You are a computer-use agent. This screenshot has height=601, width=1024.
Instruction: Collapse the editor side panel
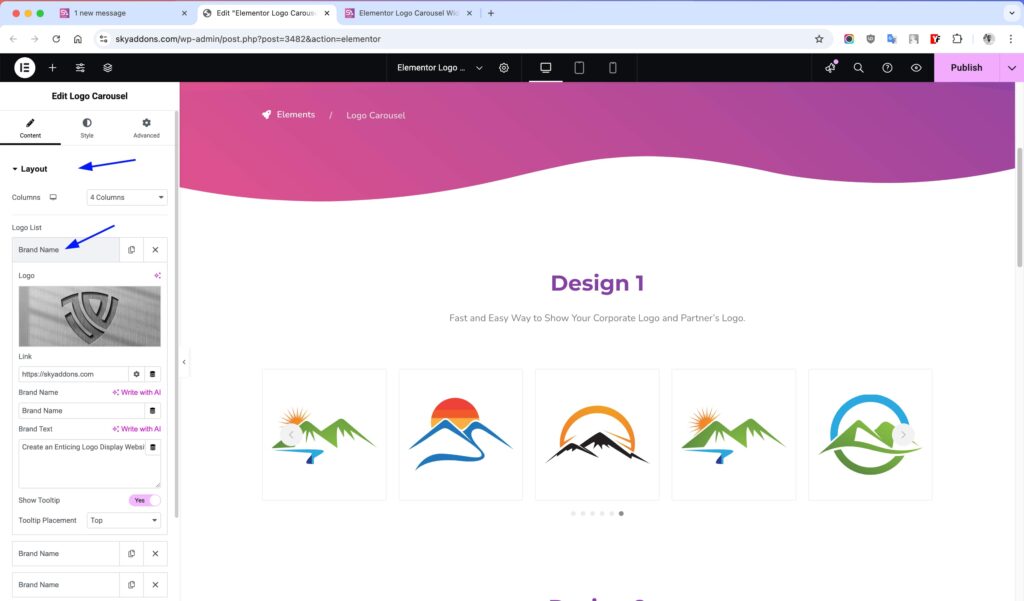point(184,361)
